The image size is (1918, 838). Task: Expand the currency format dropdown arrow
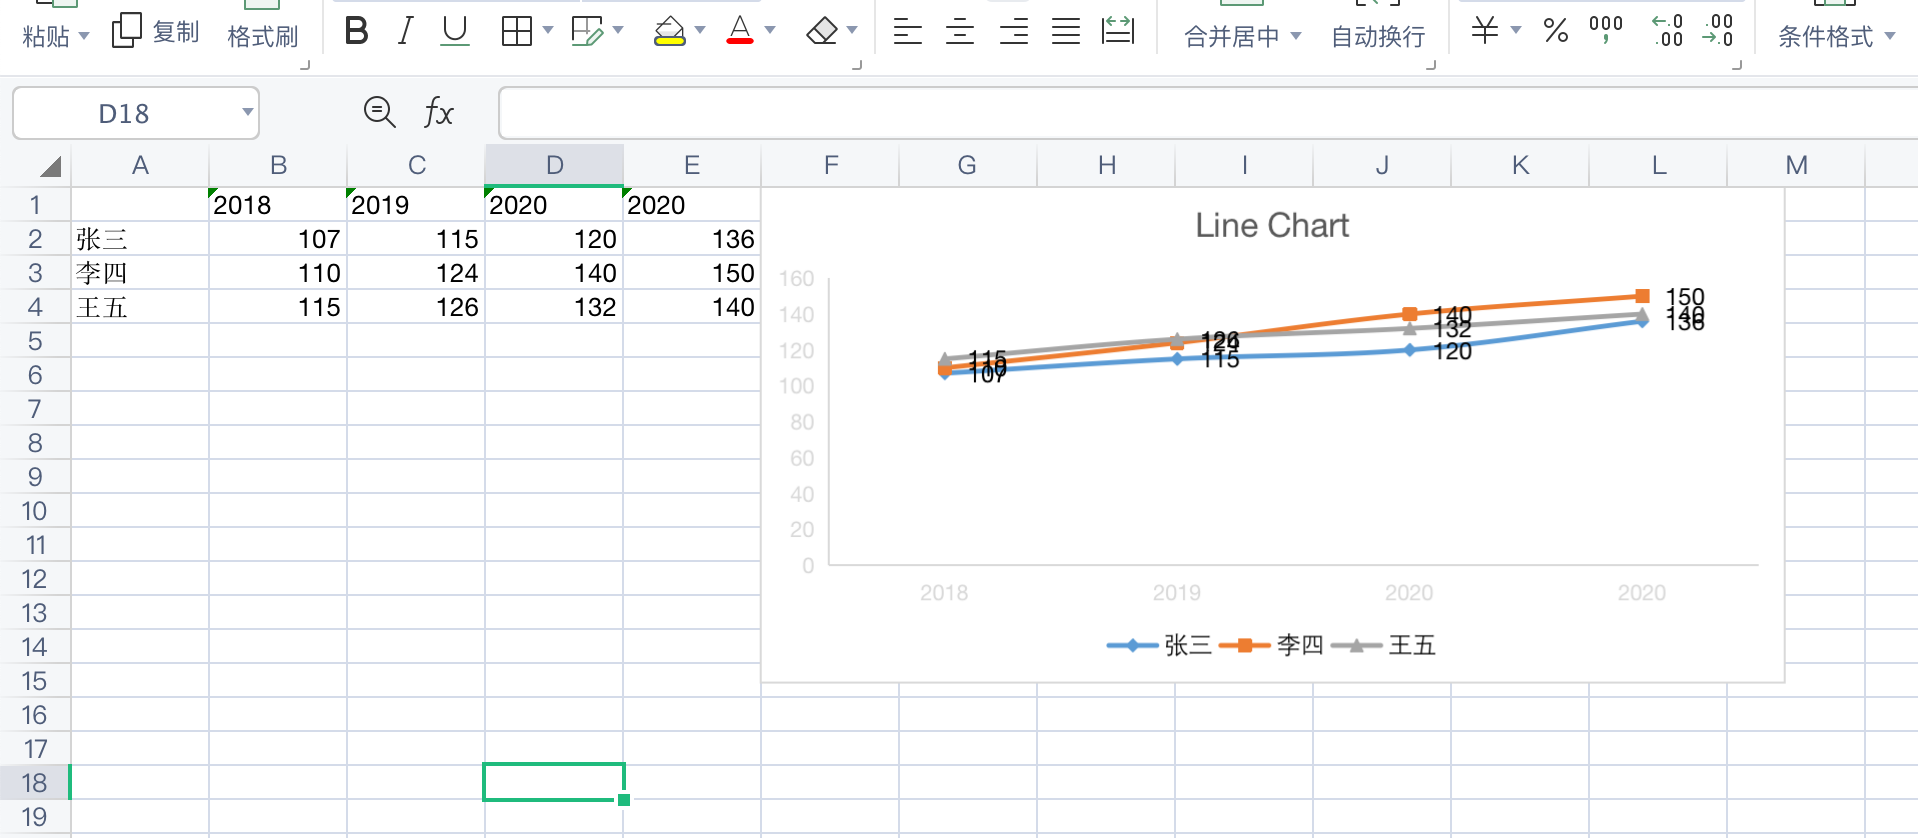[1516, 30]
